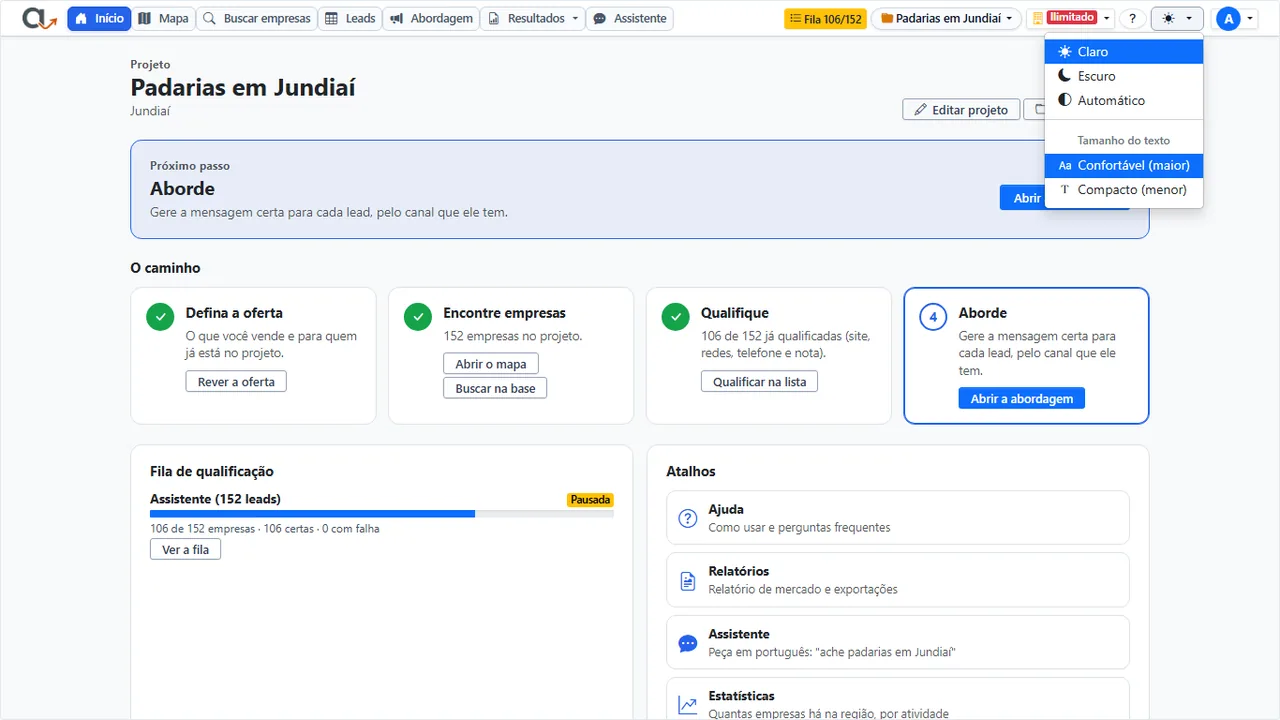Viewport: 1280px width, 720px height.
Task: Open the Padarias em Jundiaí project selector
Action: [x=946, y=18]
